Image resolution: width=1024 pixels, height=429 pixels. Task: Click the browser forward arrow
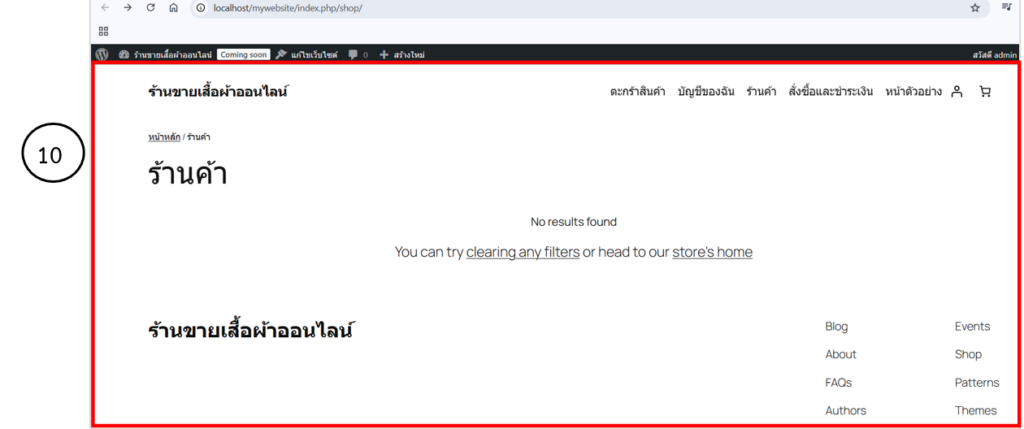click(x=127, y=8)
